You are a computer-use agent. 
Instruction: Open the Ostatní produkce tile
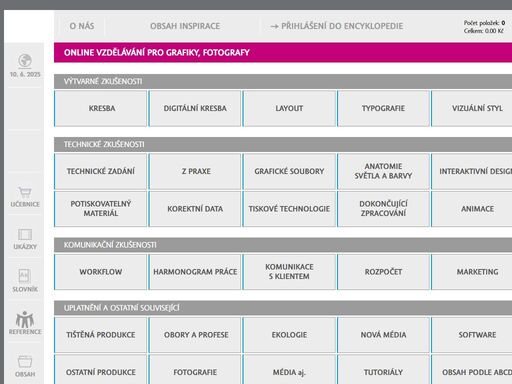point(101,369)
